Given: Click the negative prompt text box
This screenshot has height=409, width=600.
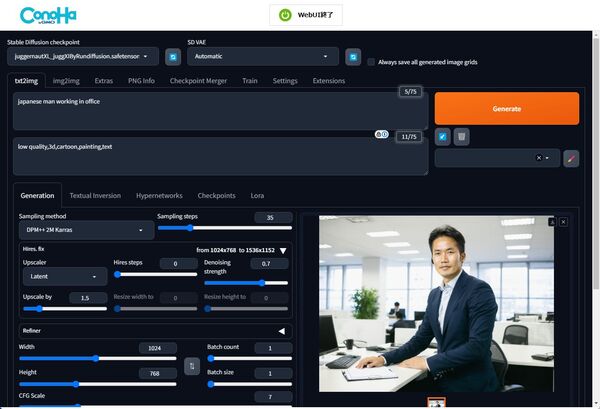Looking at the screenshot, I should (x=220, y=156).
